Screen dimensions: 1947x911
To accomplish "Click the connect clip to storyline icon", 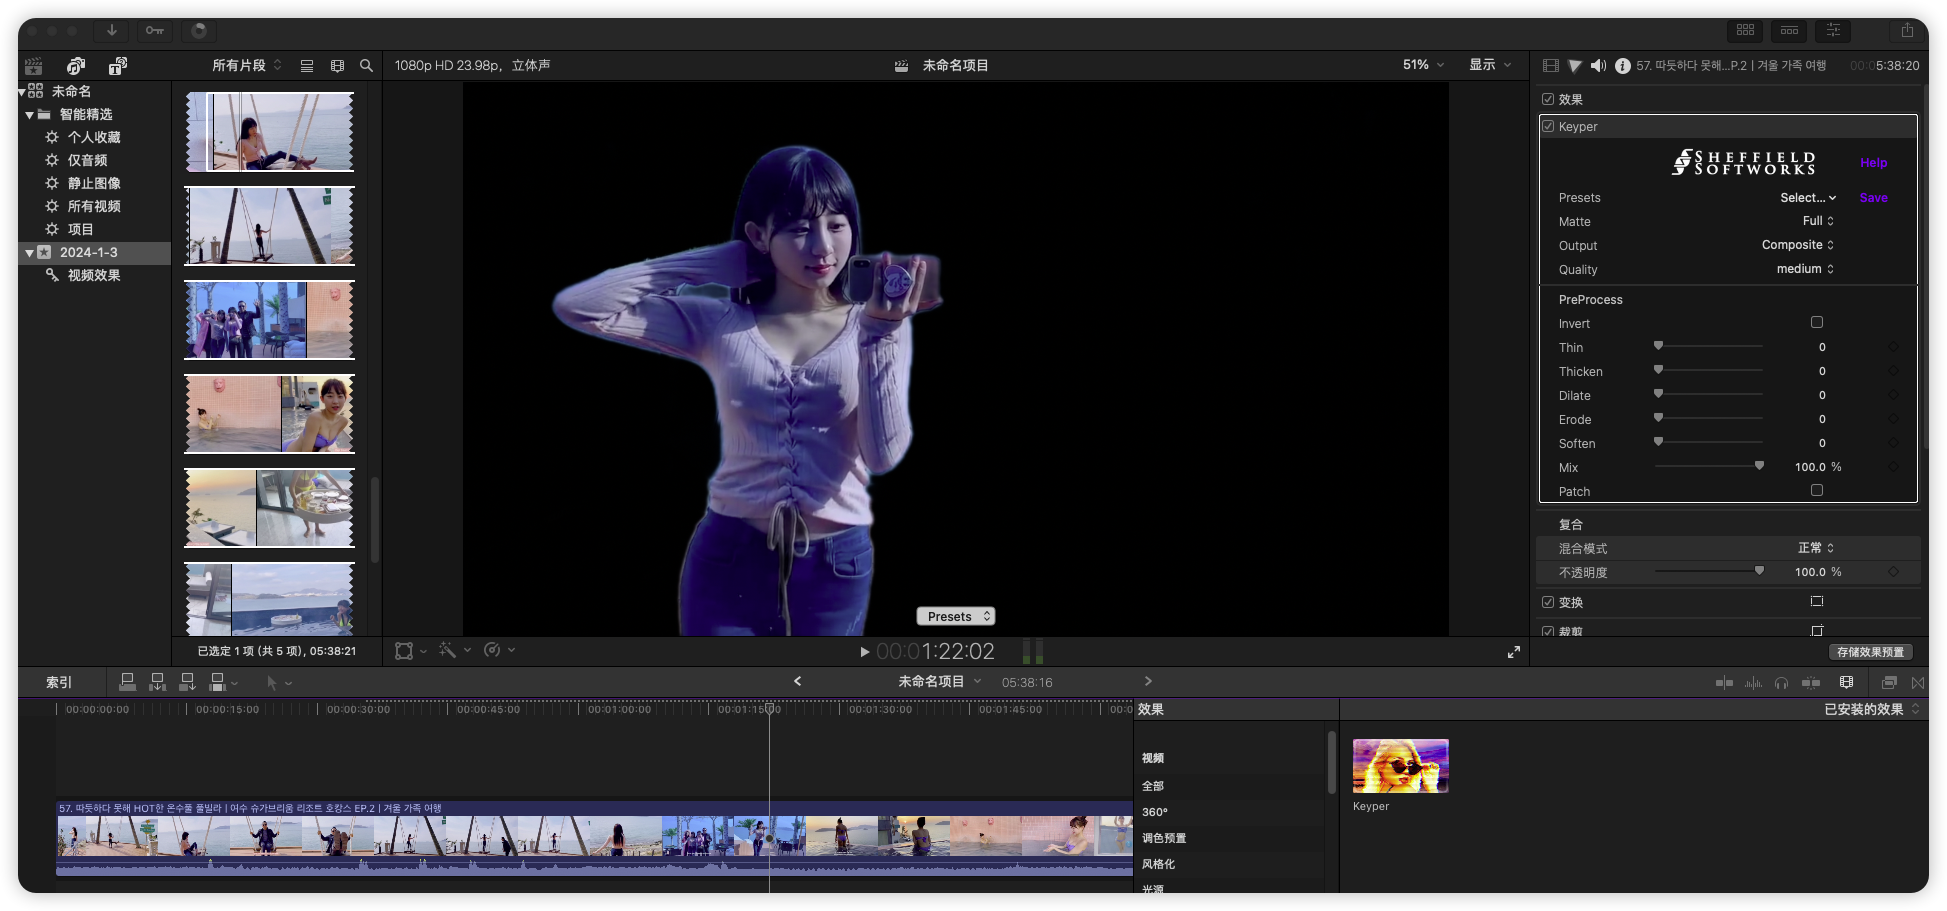I will coord(127,682).
